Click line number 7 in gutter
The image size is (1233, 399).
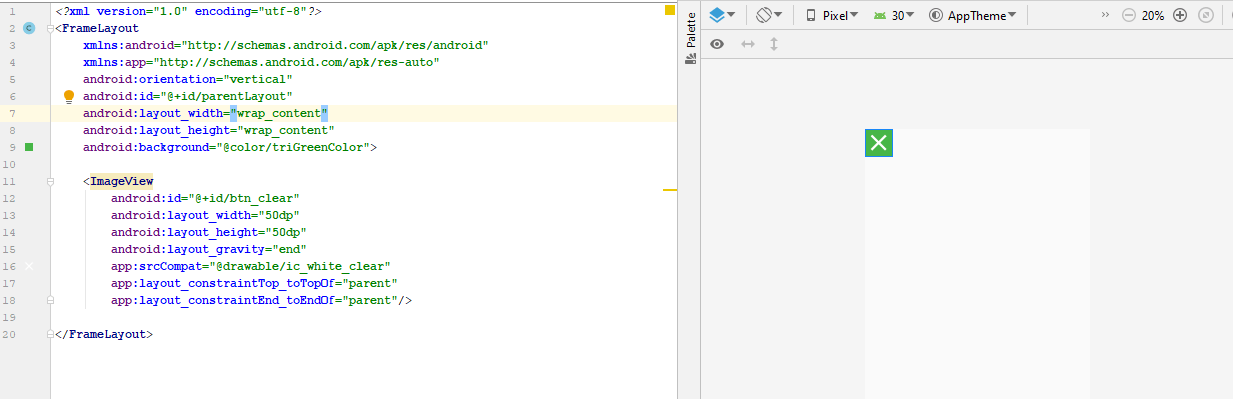pos(11,113)
